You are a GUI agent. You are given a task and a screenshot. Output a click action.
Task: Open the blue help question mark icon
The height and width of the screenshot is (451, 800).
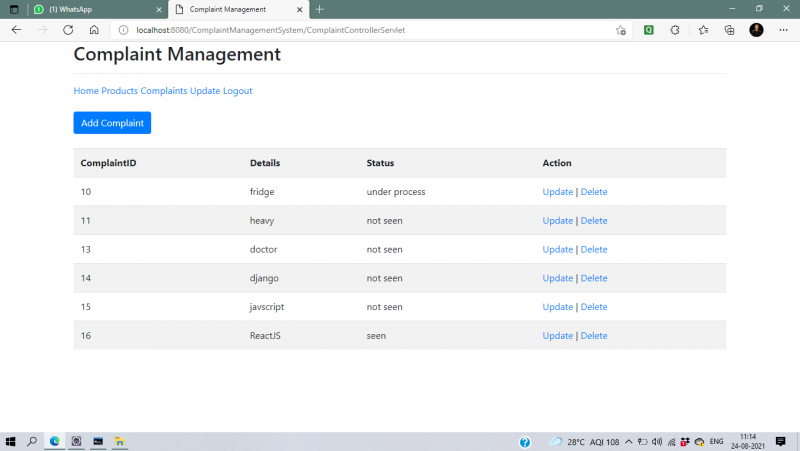pos(524,442)
